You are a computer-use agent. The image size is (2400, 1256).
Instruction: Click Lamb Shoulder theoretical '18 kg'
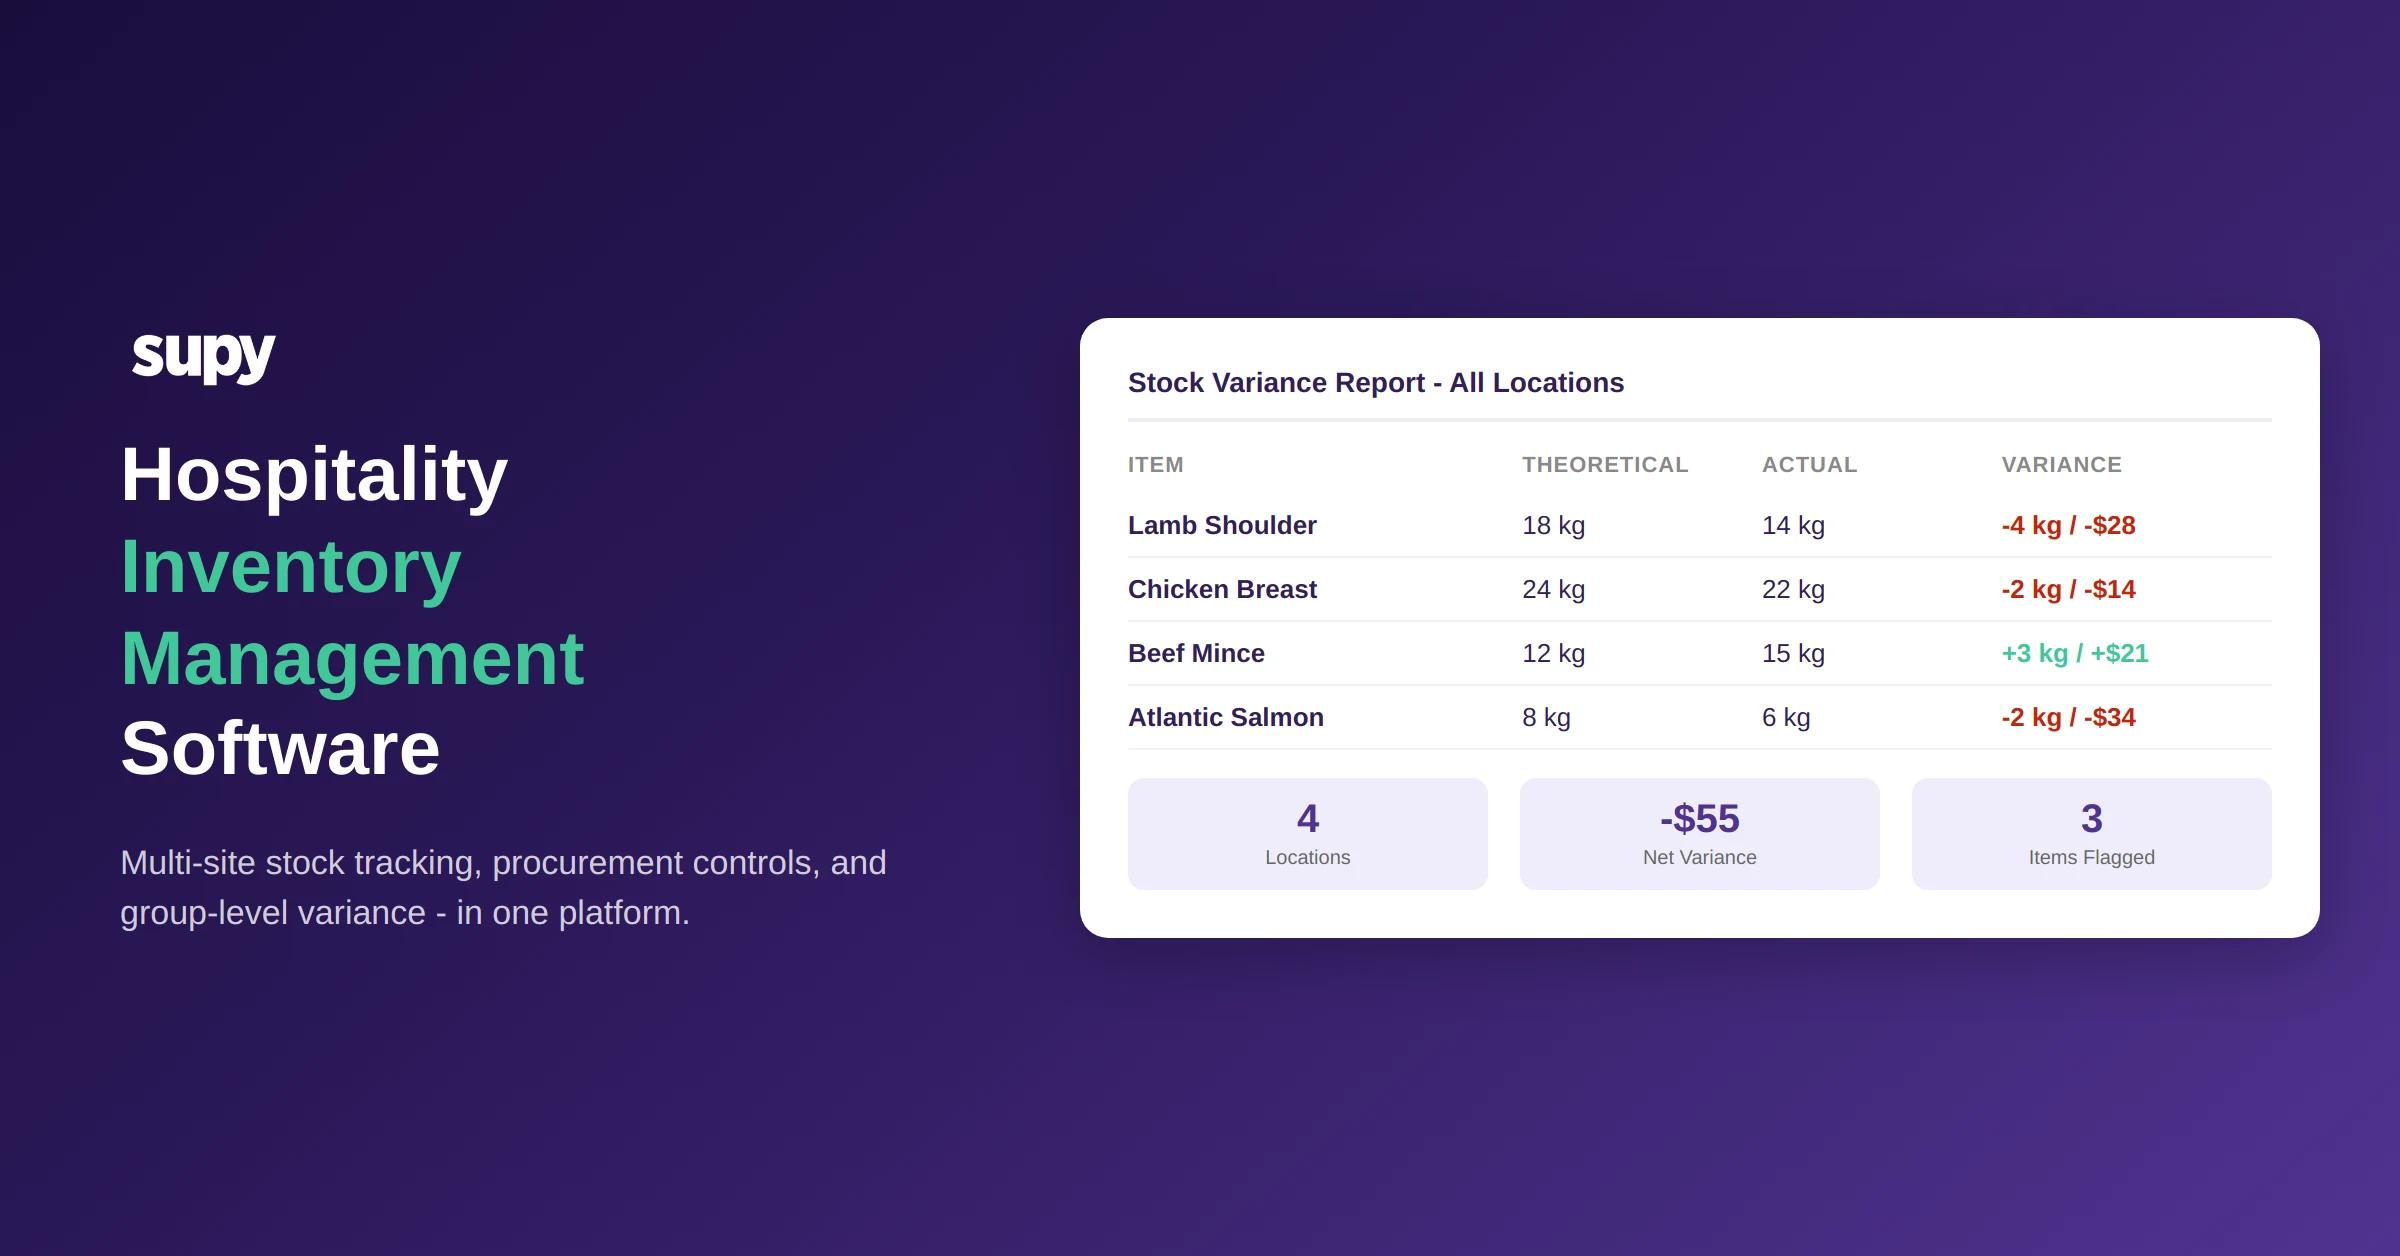click(x=1553, y=525)
